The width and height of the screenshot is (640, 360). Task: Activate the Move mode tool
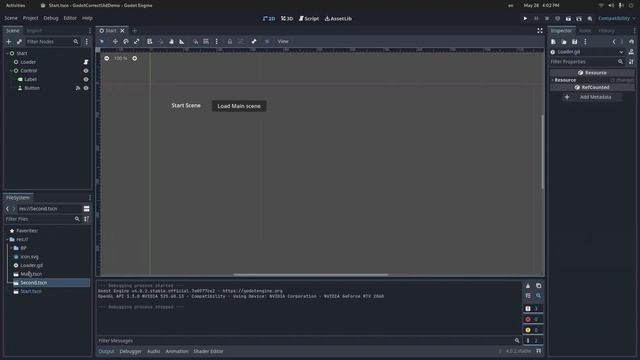tap(115, 41)
